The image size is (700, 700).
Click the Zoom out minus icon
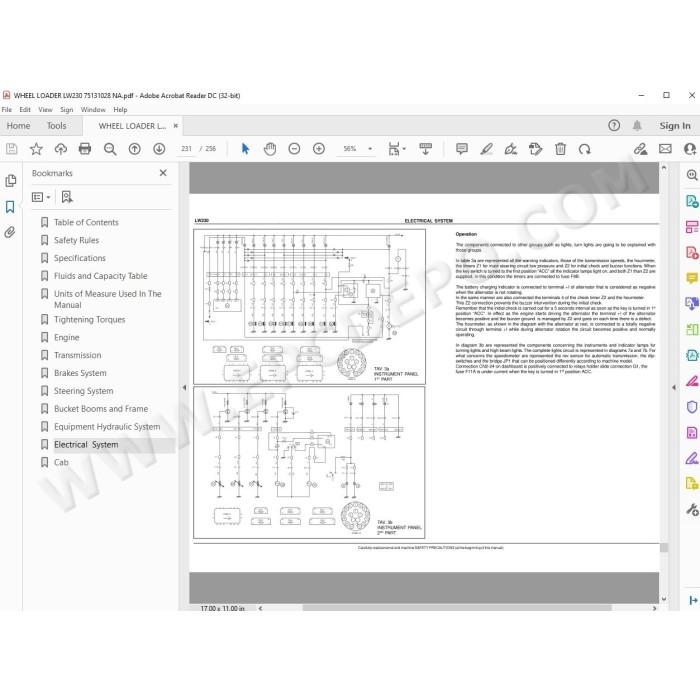click(294, 149)
